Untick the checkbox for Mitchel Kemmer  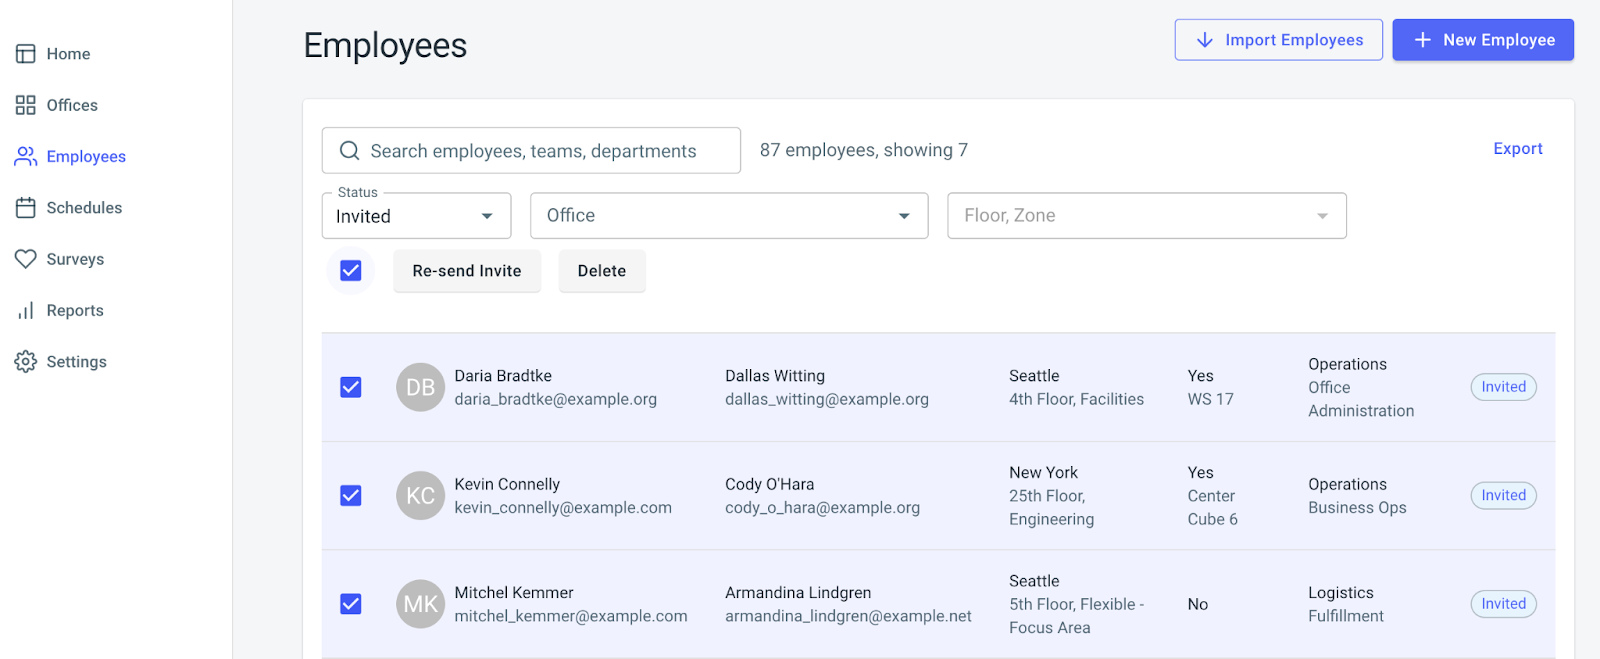coord(351,604)
